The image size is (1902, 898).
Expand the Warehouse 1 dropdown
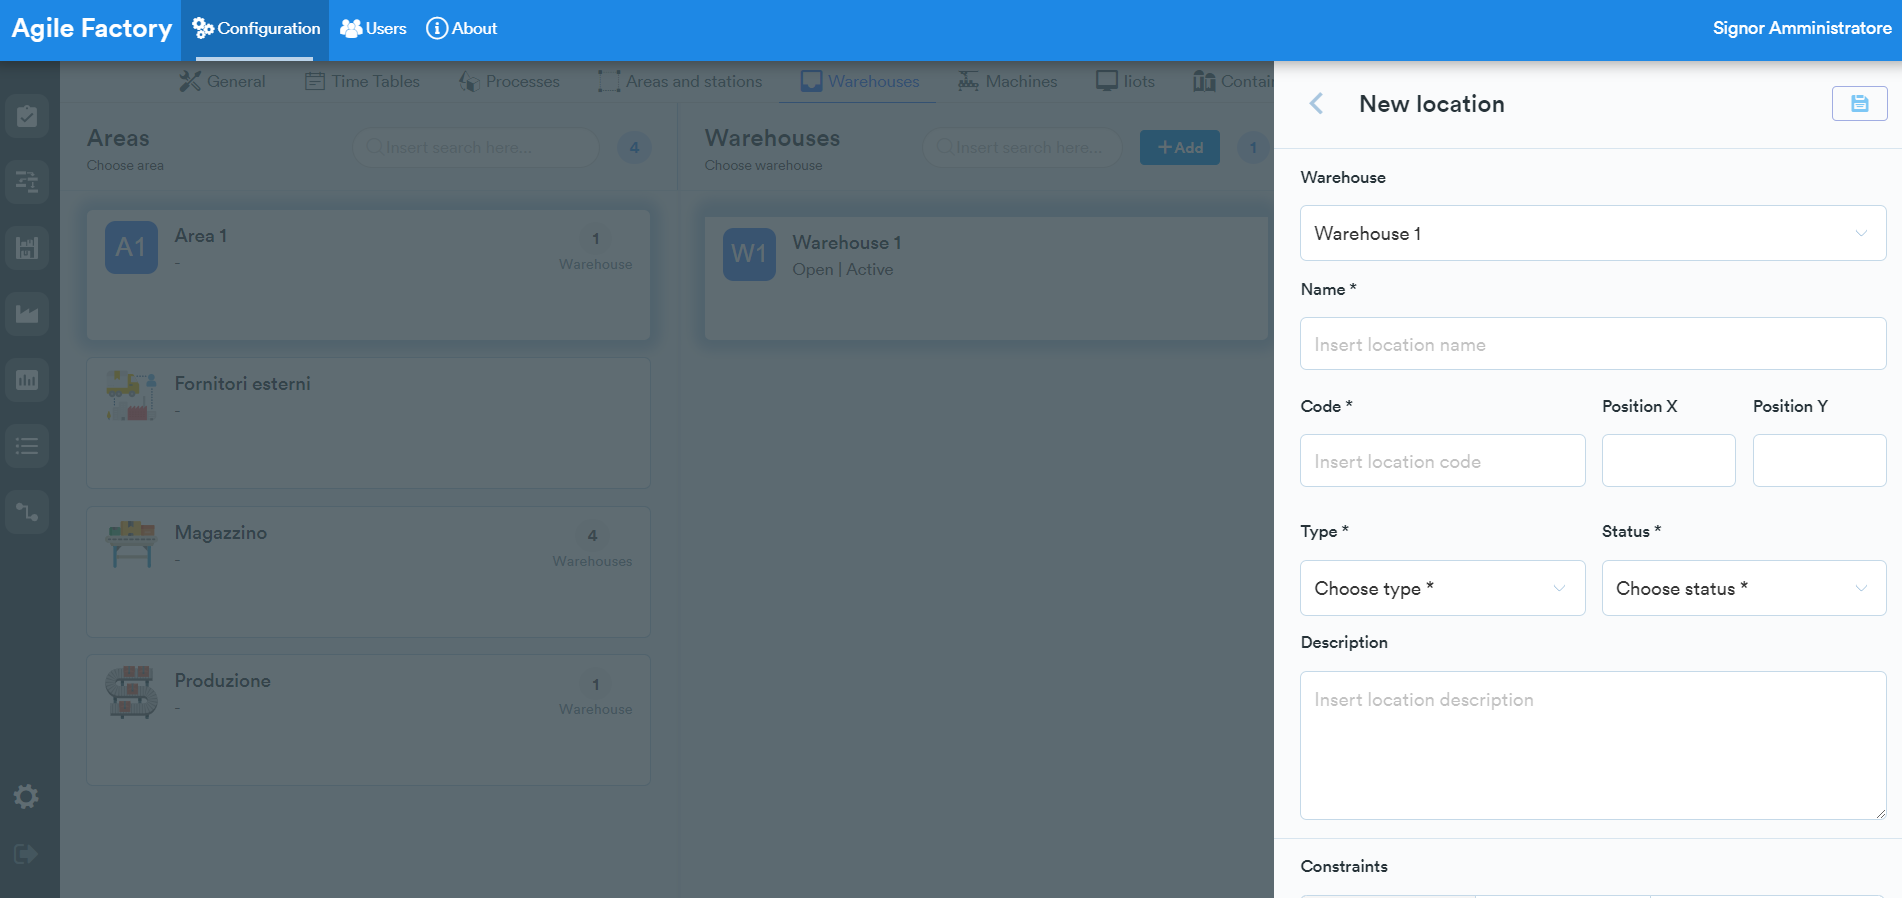[x=1593, y=233]
